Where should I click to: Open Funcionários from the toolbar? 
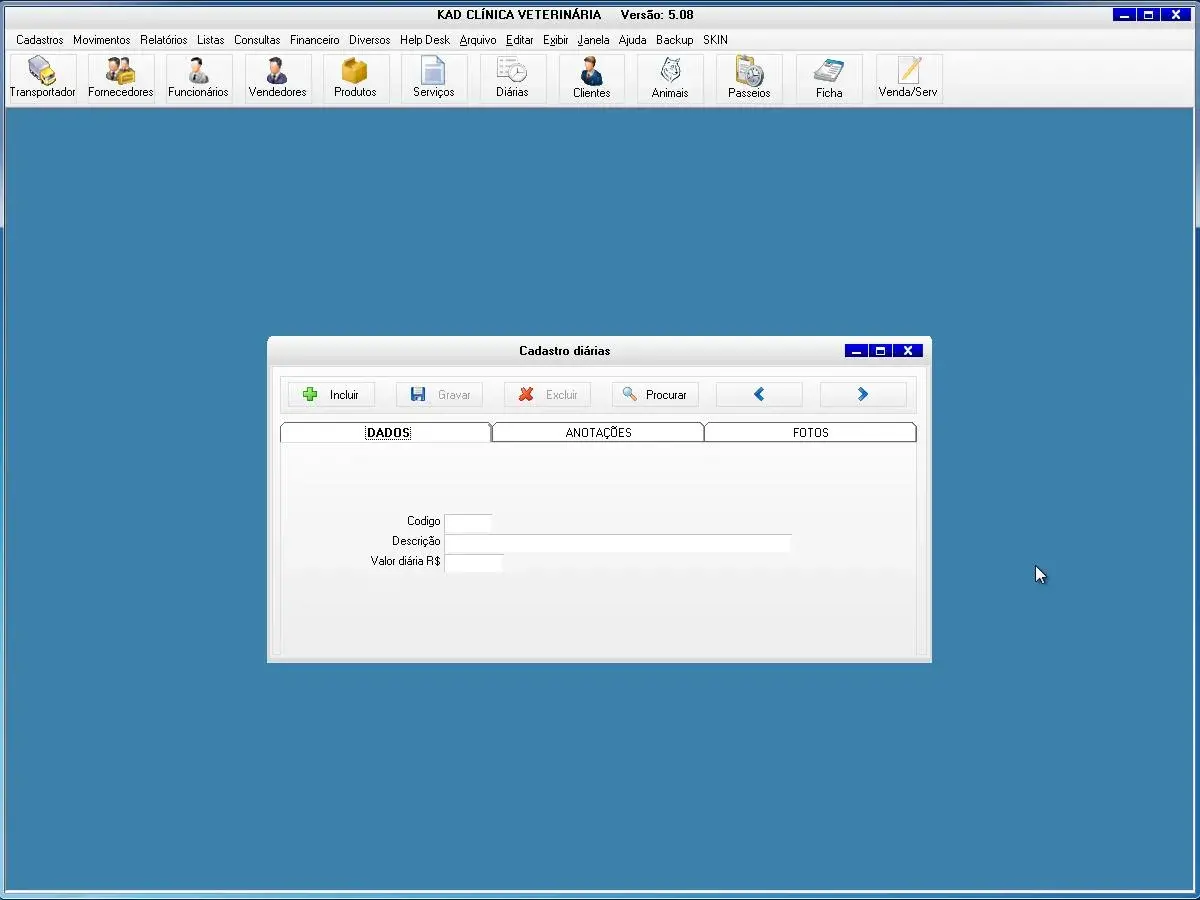click(x=198, y=78)
